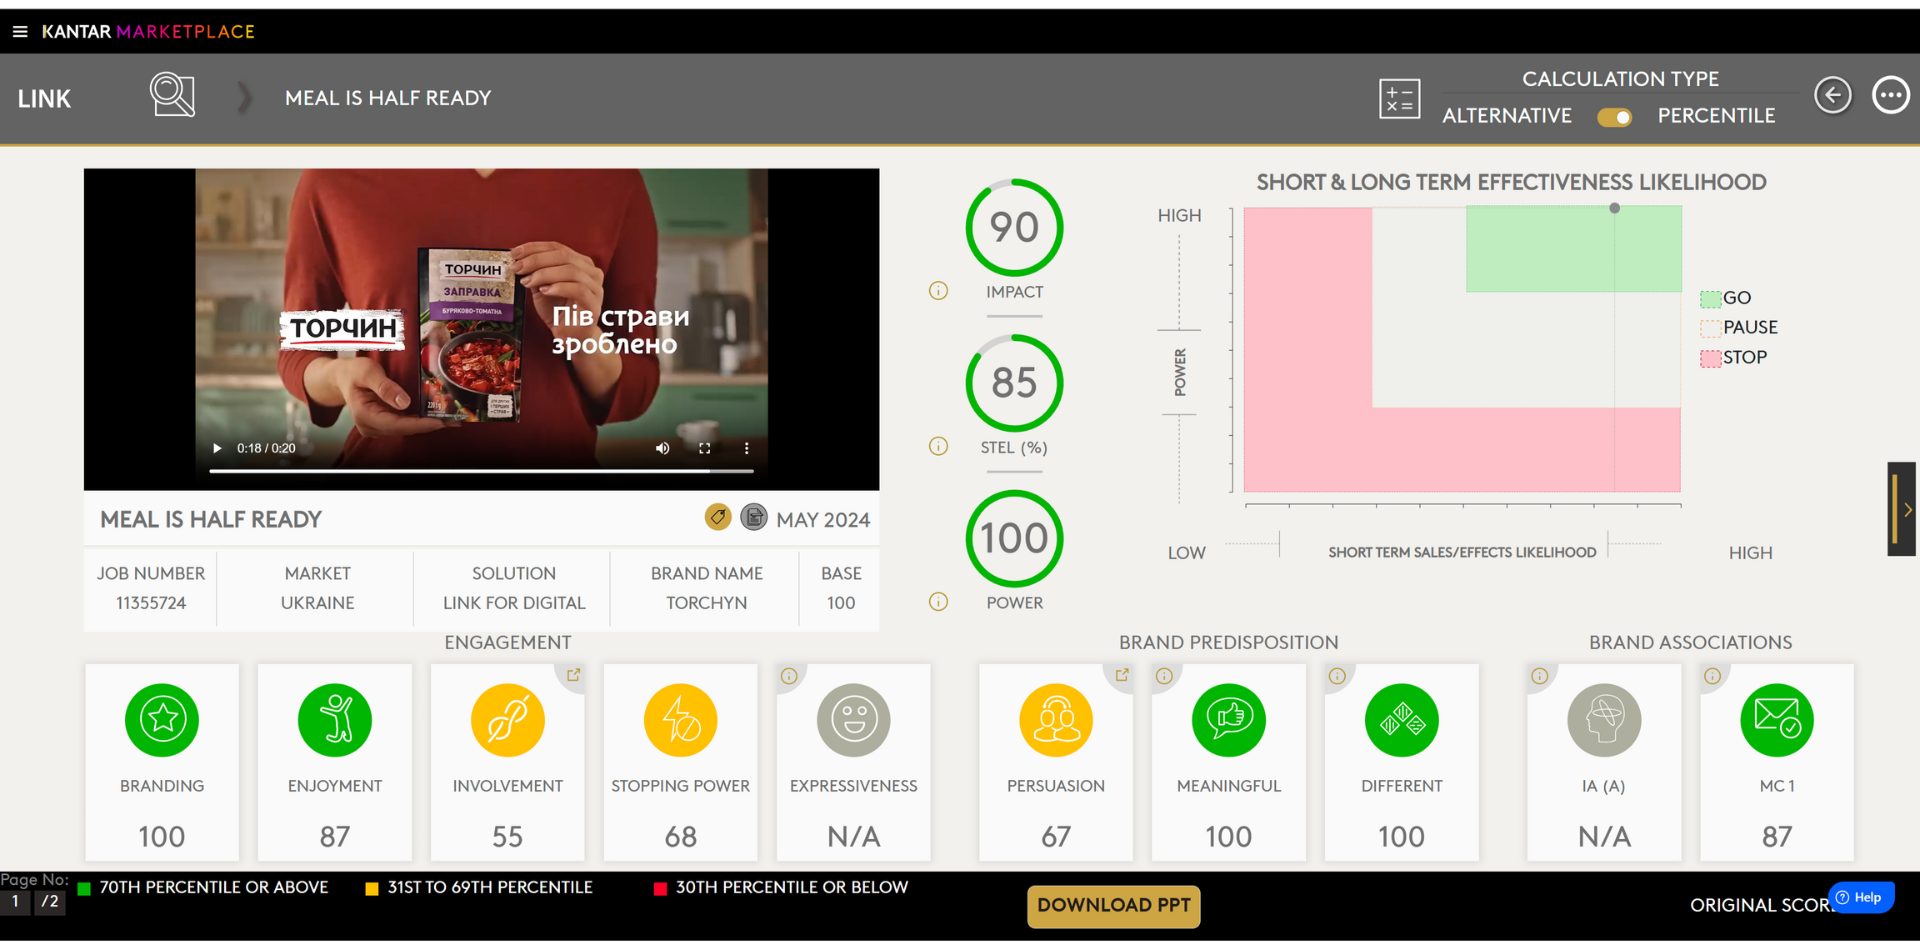Open the calculator calculation type icon
1920x952 pixels.
coord(1399,99)
